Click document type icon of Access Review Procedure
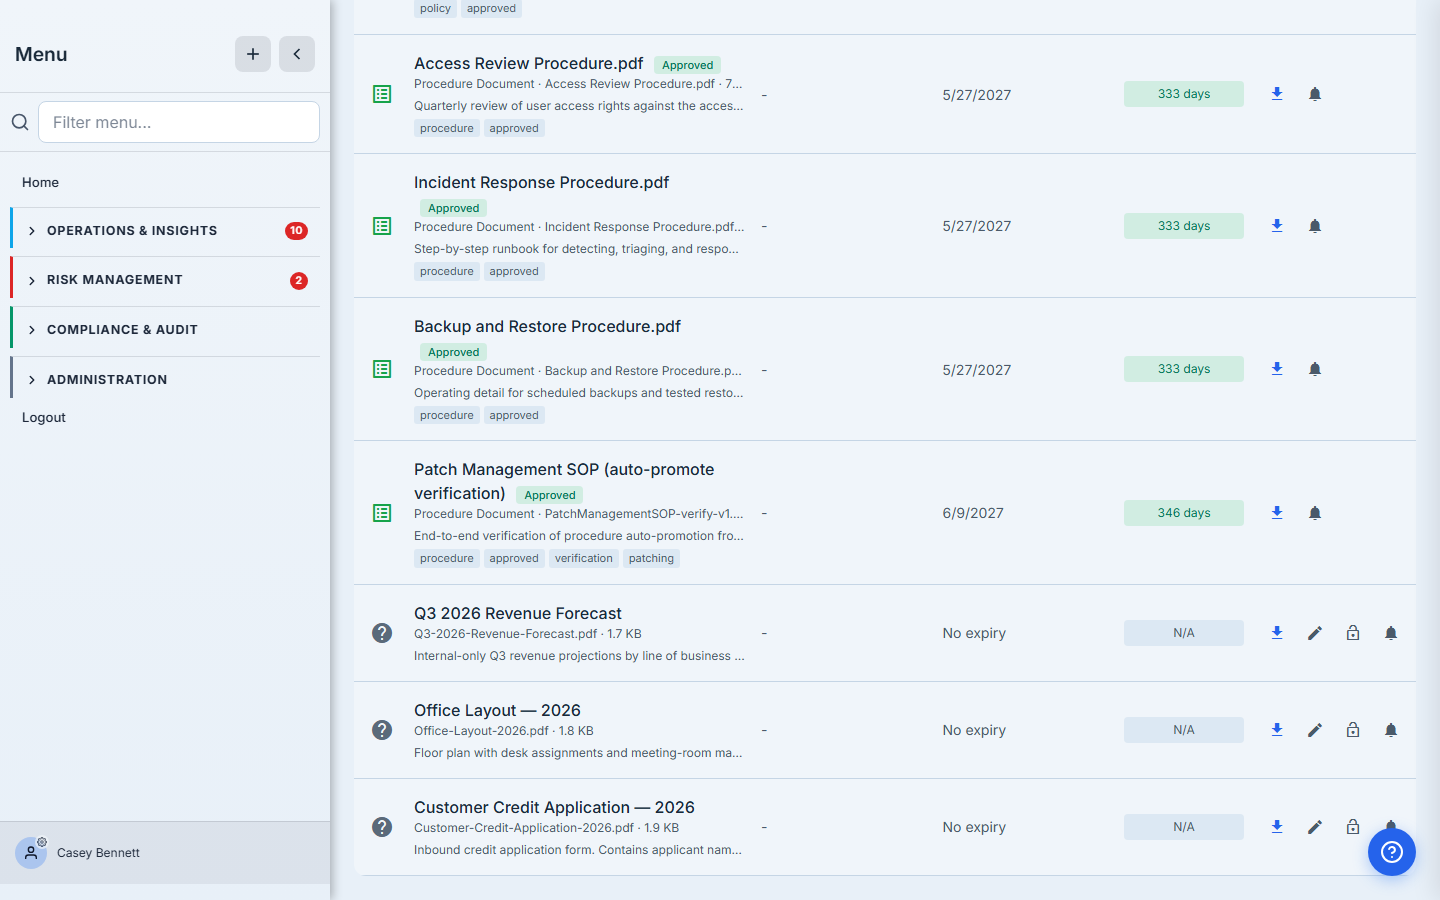Screen dimensions: 1440x900 [382, 94]
